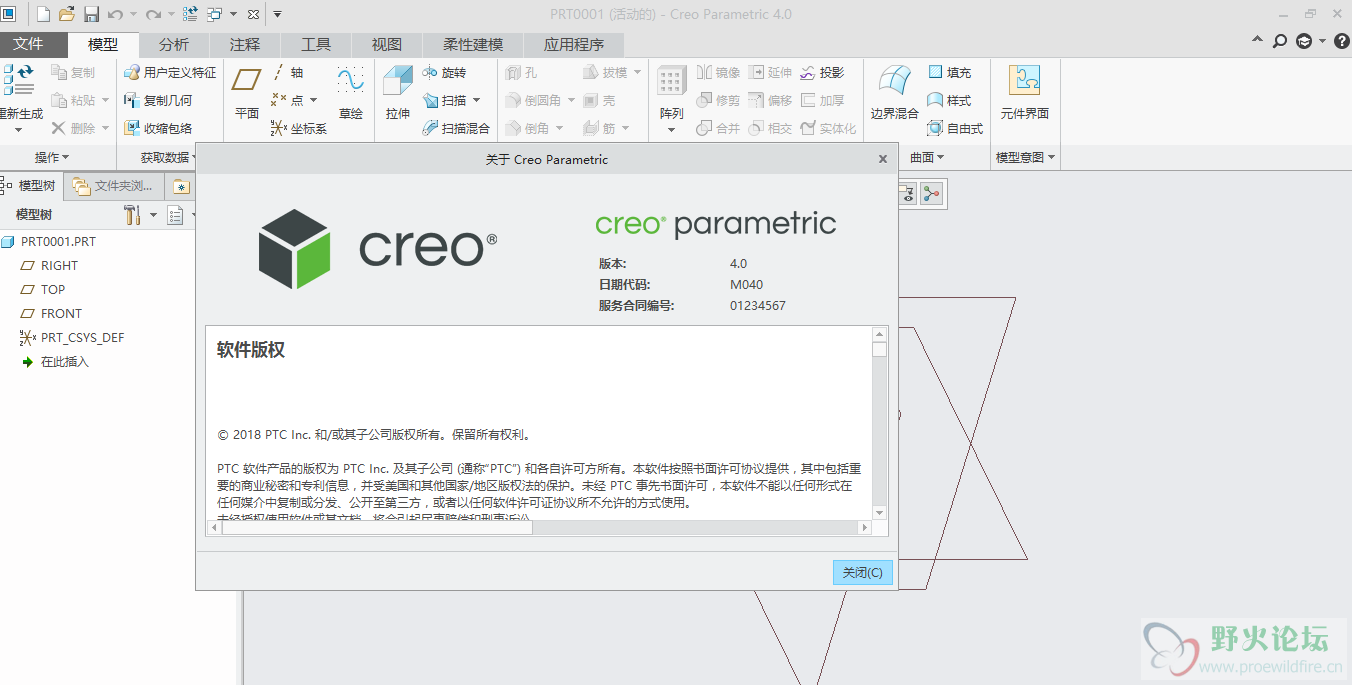1352x685 pixels.
Task: Select the 旋转 revolve tool
Action: pyautogui.click(x=444, y=73)
